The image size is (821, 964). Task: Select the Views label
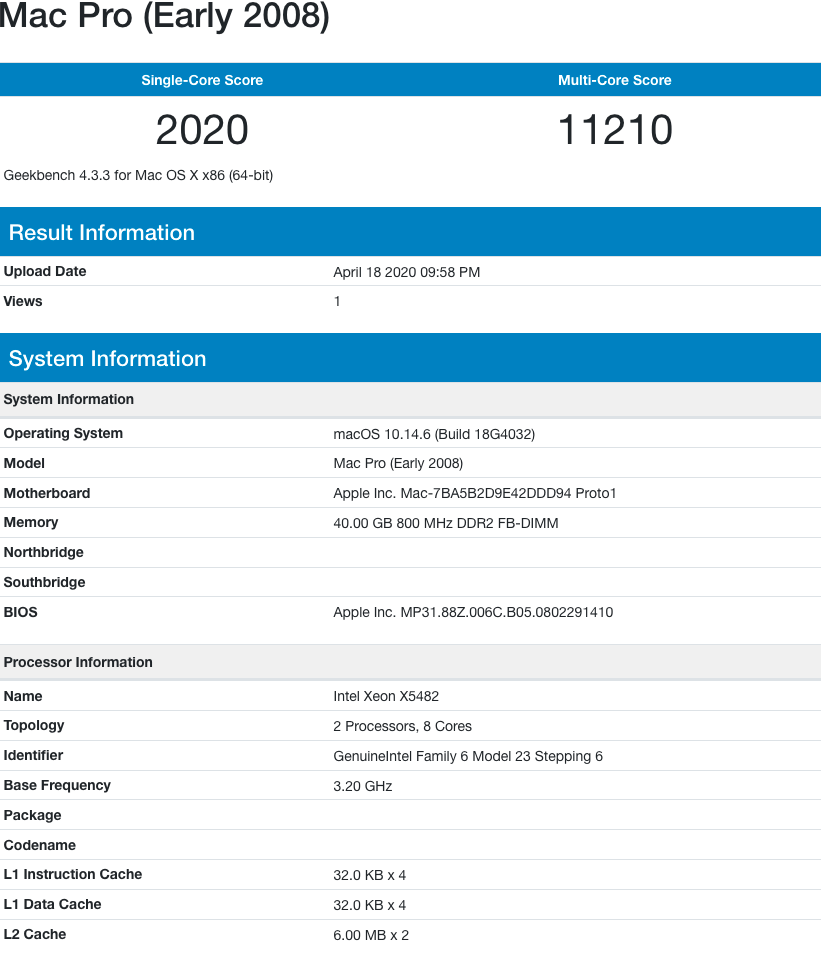tap(23, 301)
